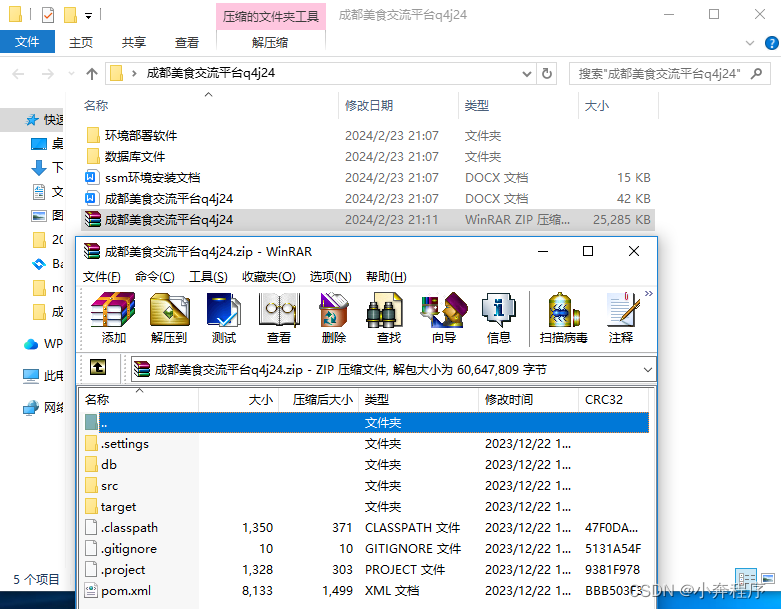
Task: Select the .gitignore file row
Action: 366,549
